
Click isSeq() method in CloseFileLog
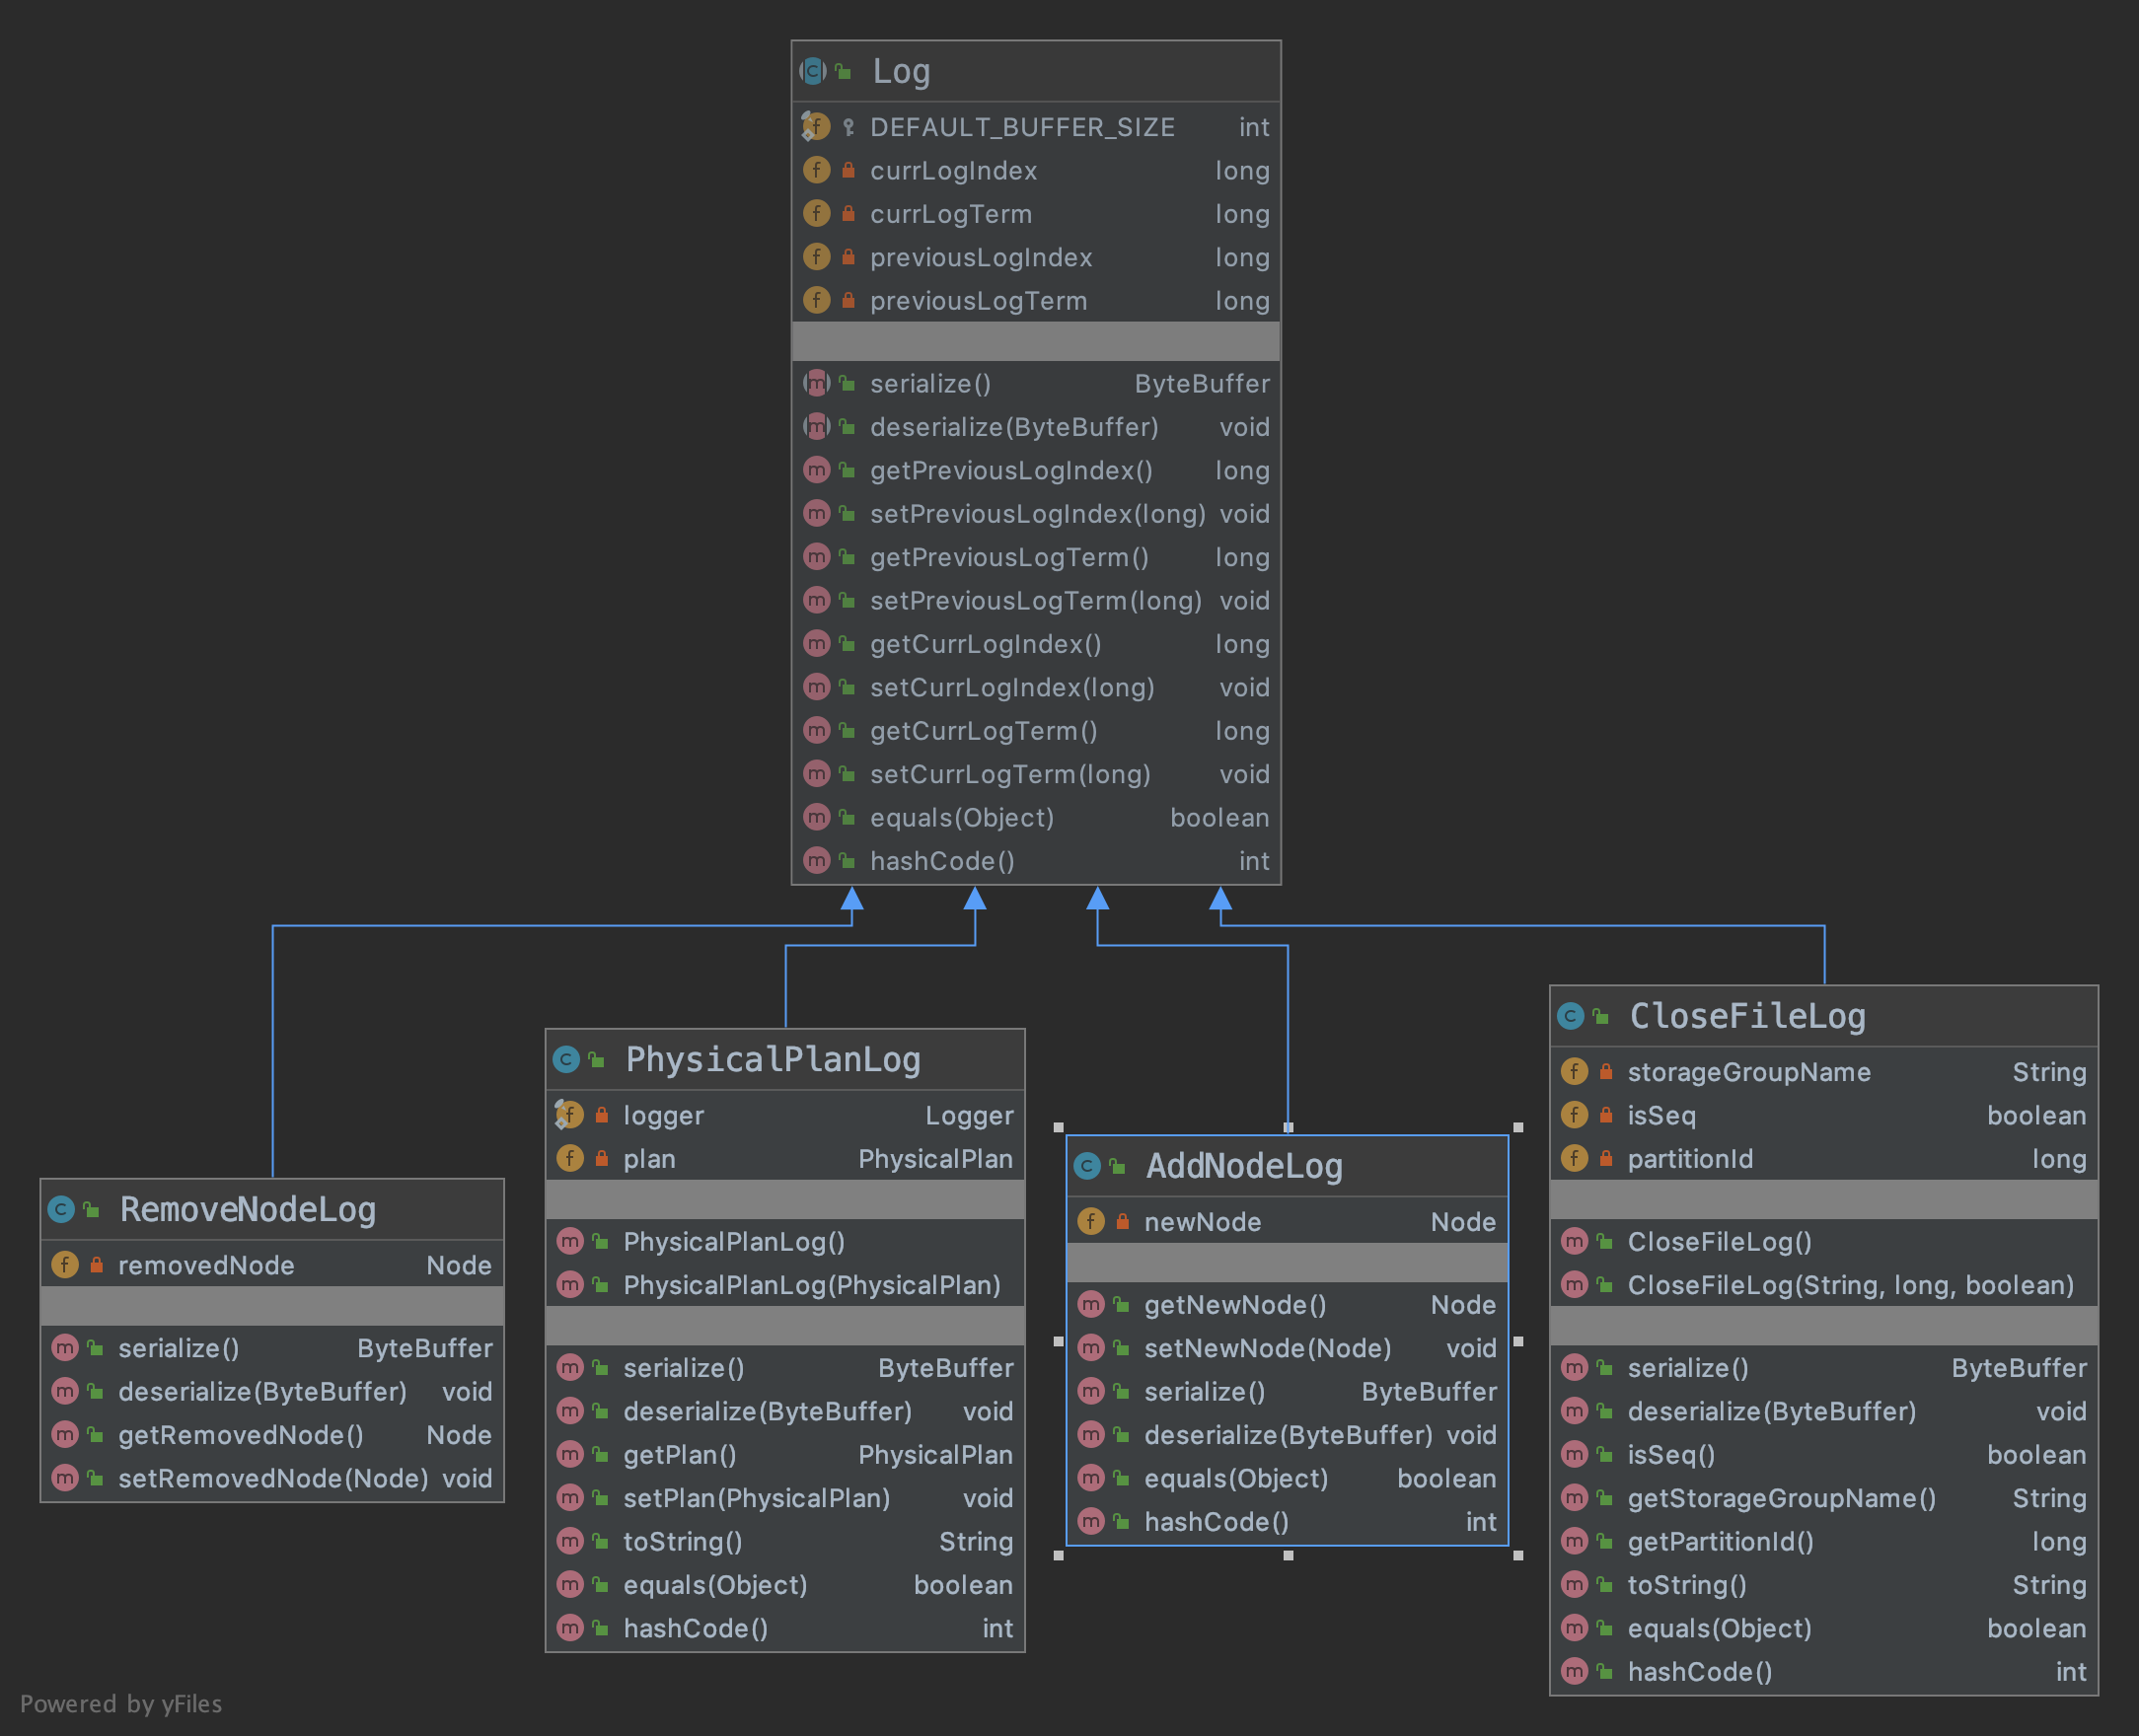tap(1824, 1455)
